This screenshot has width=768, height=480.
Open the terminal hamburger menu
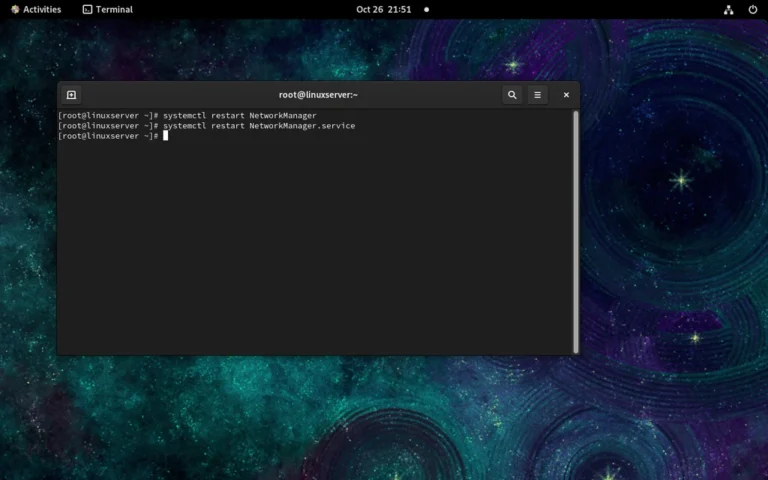click(538, 95)
